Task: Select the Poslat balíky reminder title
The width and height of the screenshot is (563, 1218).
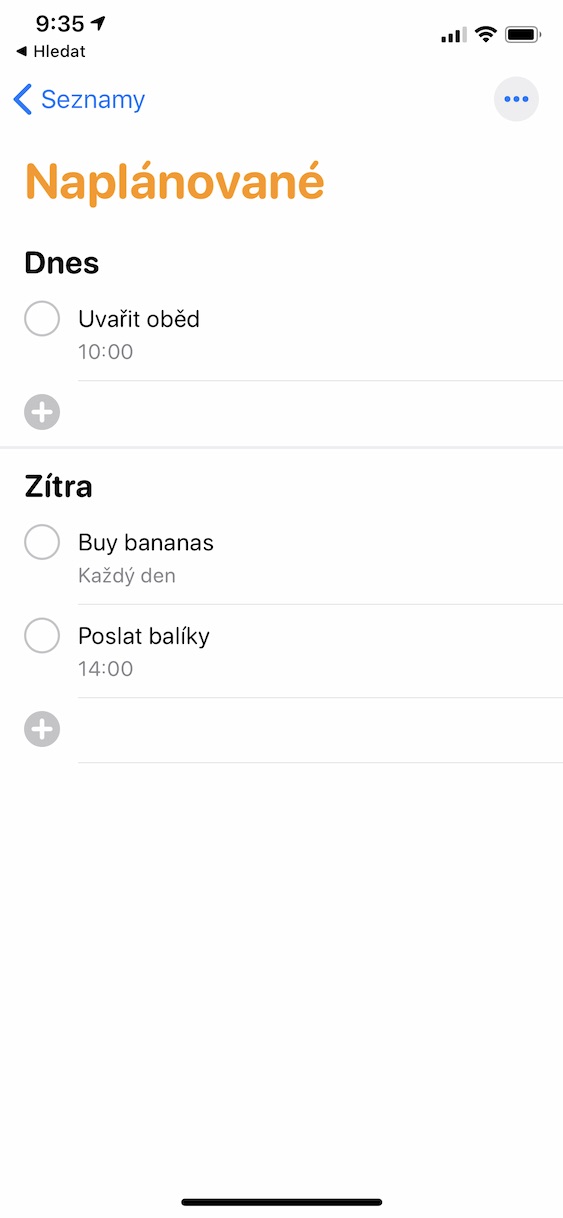Action: pyautogui.click(x=144, y=636)
